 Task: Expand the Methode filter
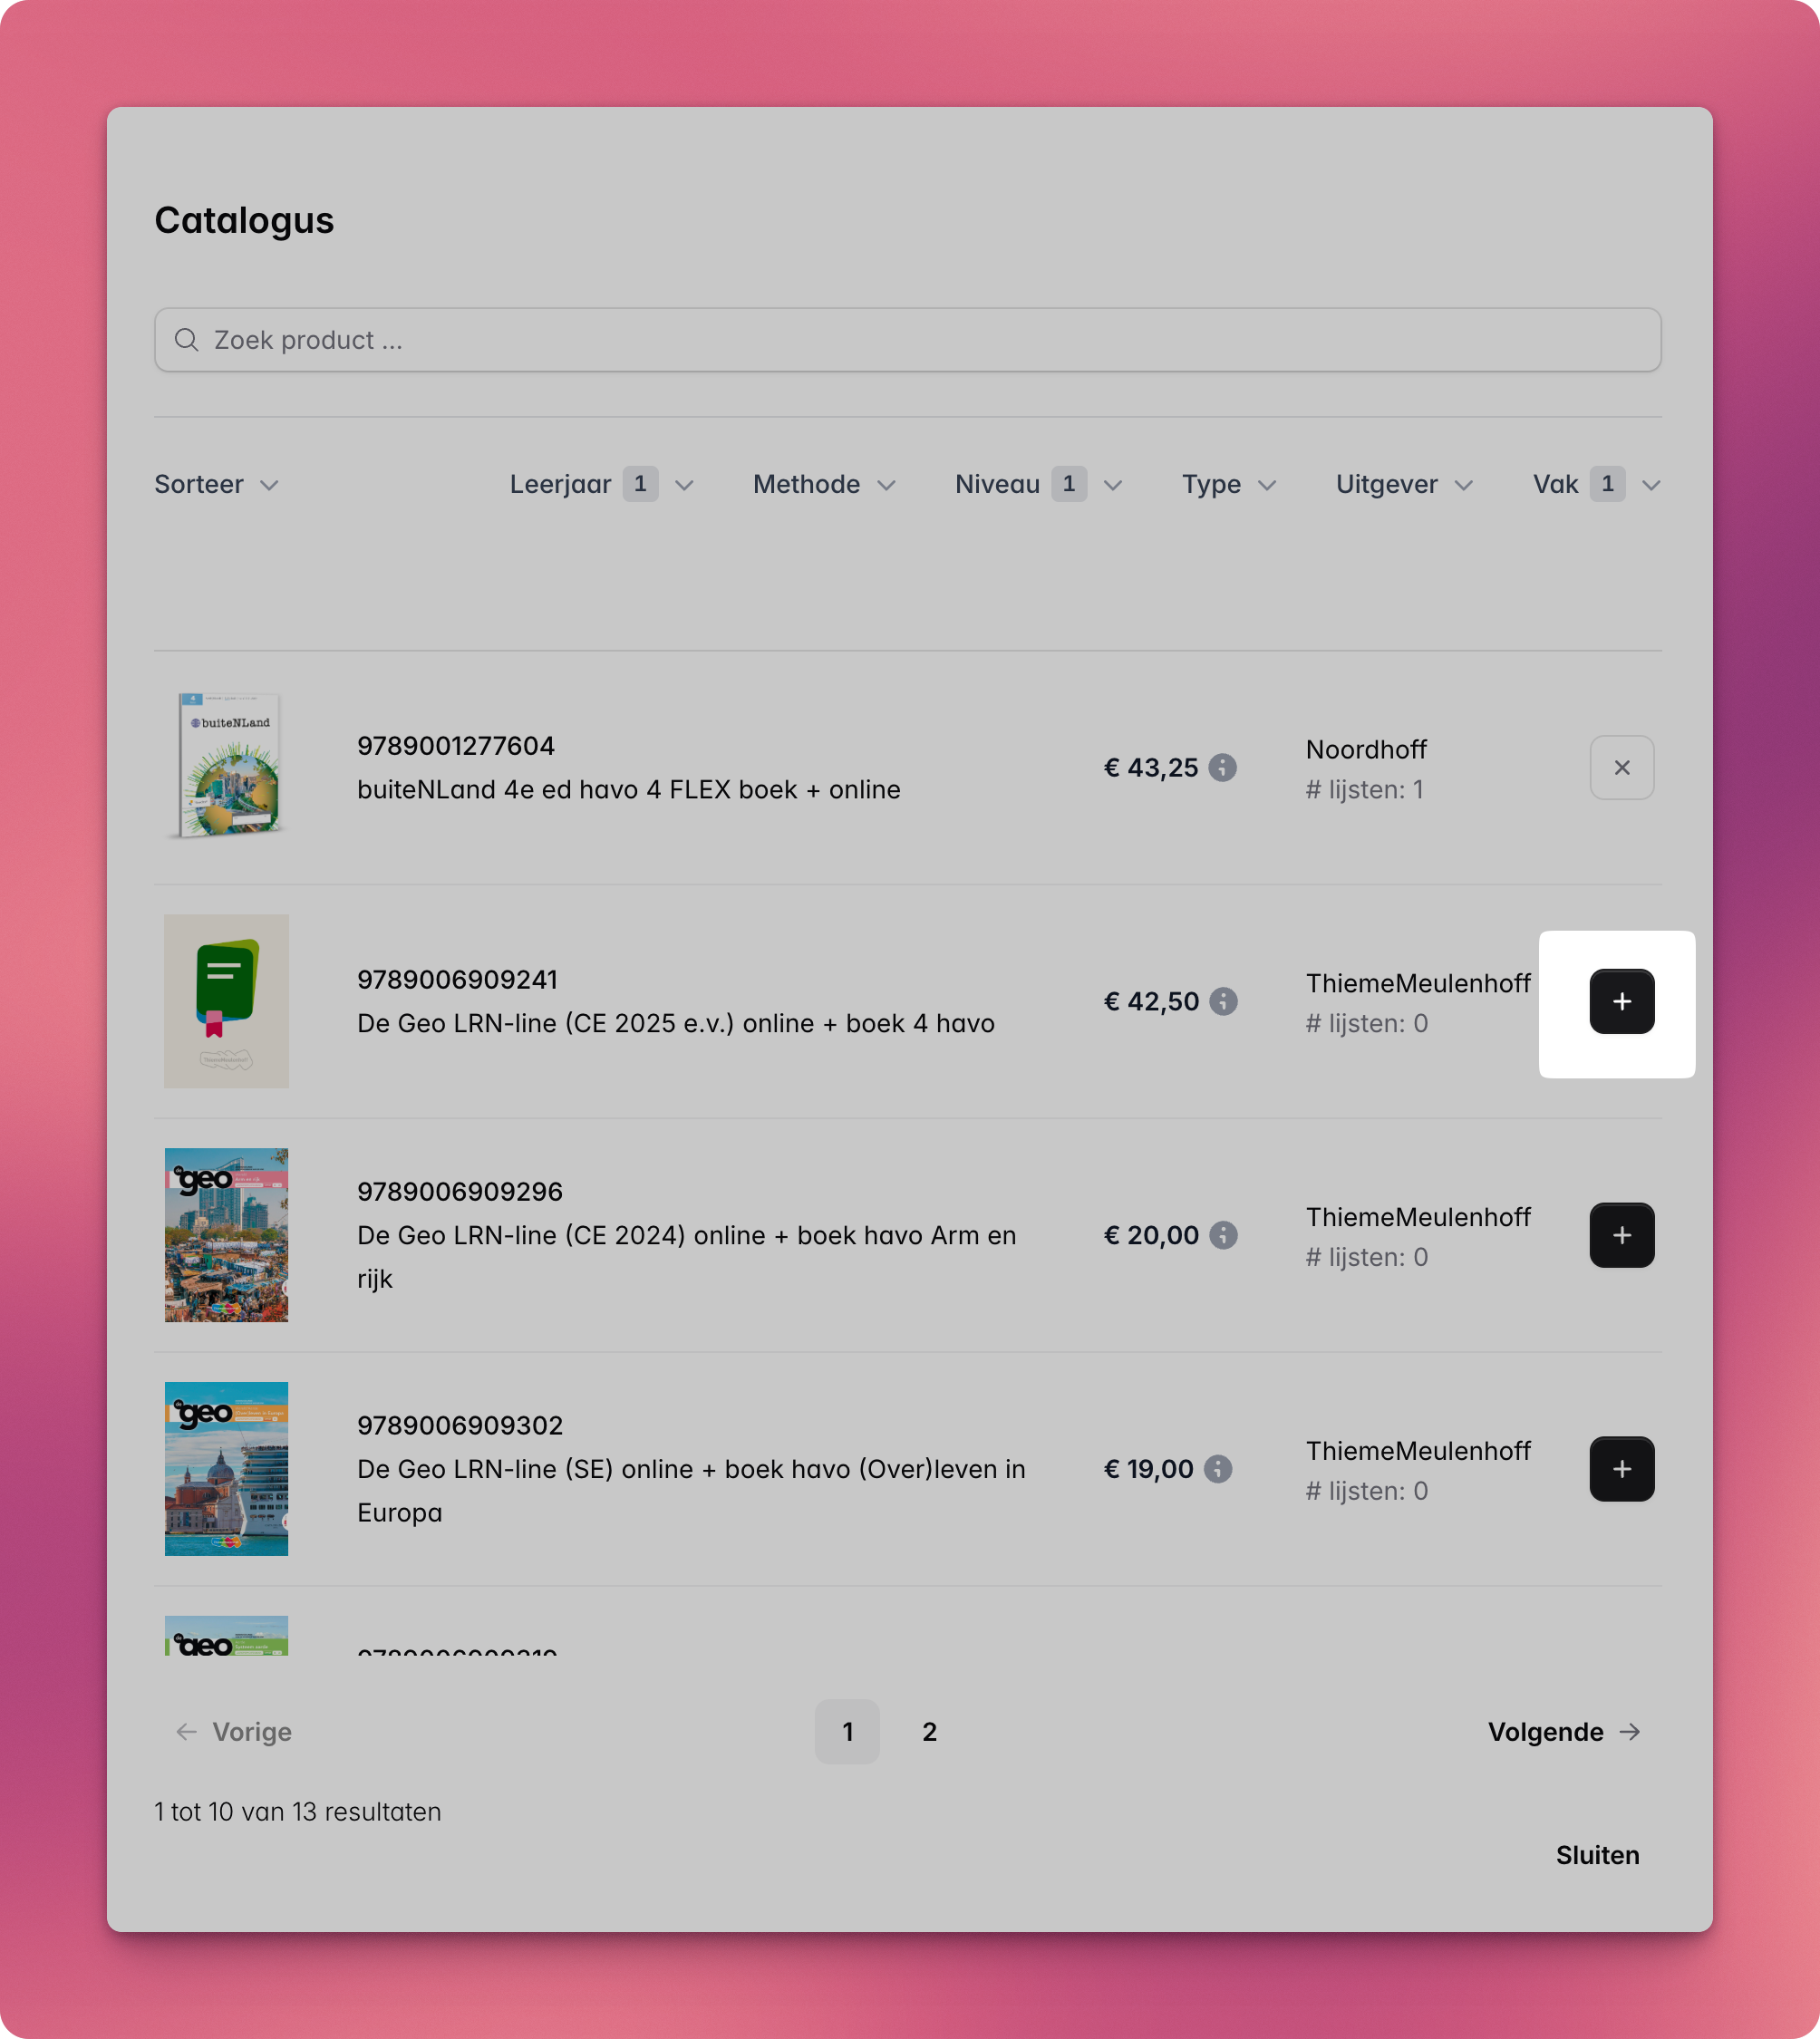(x=824, y=484)
